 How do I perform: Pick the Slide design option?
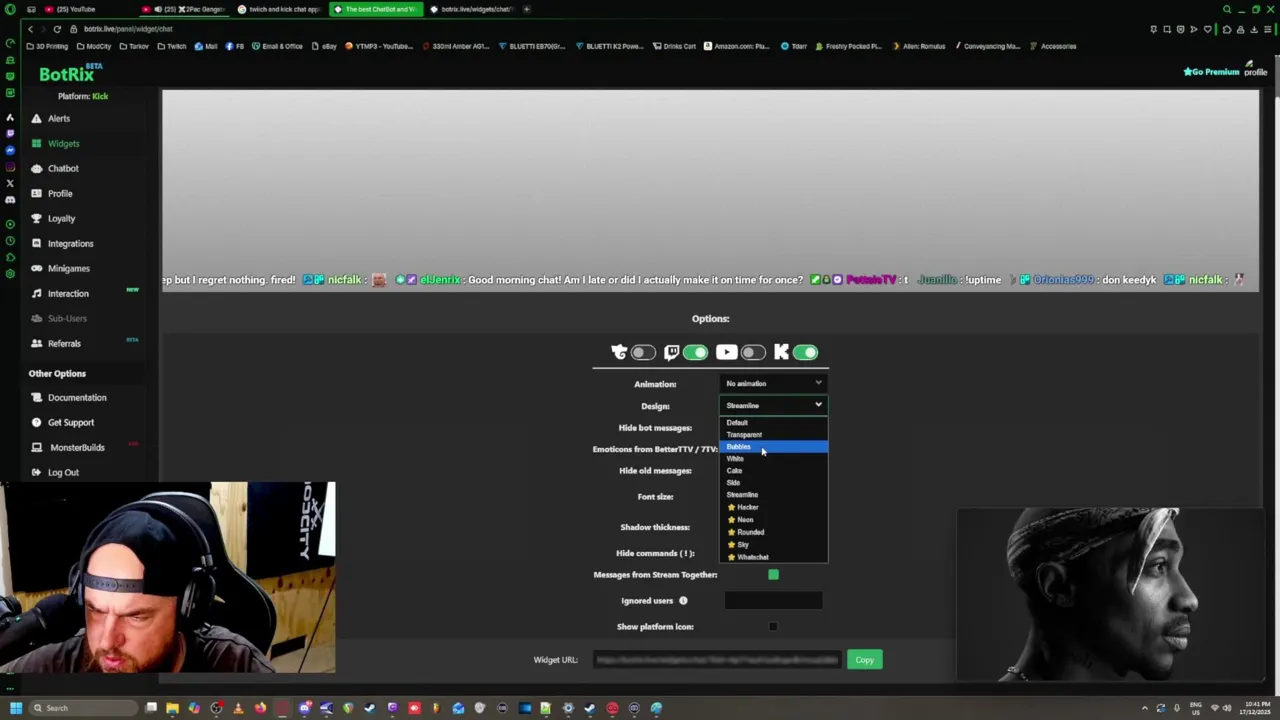[773, 483]
